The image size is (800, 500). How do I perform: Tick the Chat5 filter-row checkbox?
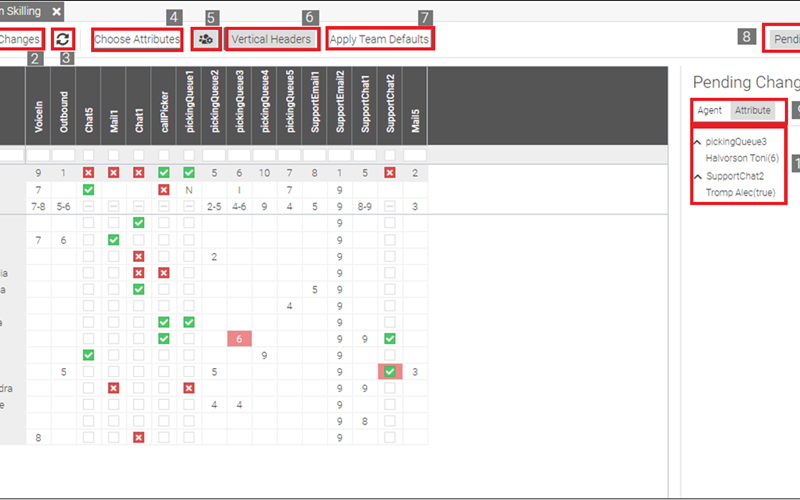click(88, 155)
